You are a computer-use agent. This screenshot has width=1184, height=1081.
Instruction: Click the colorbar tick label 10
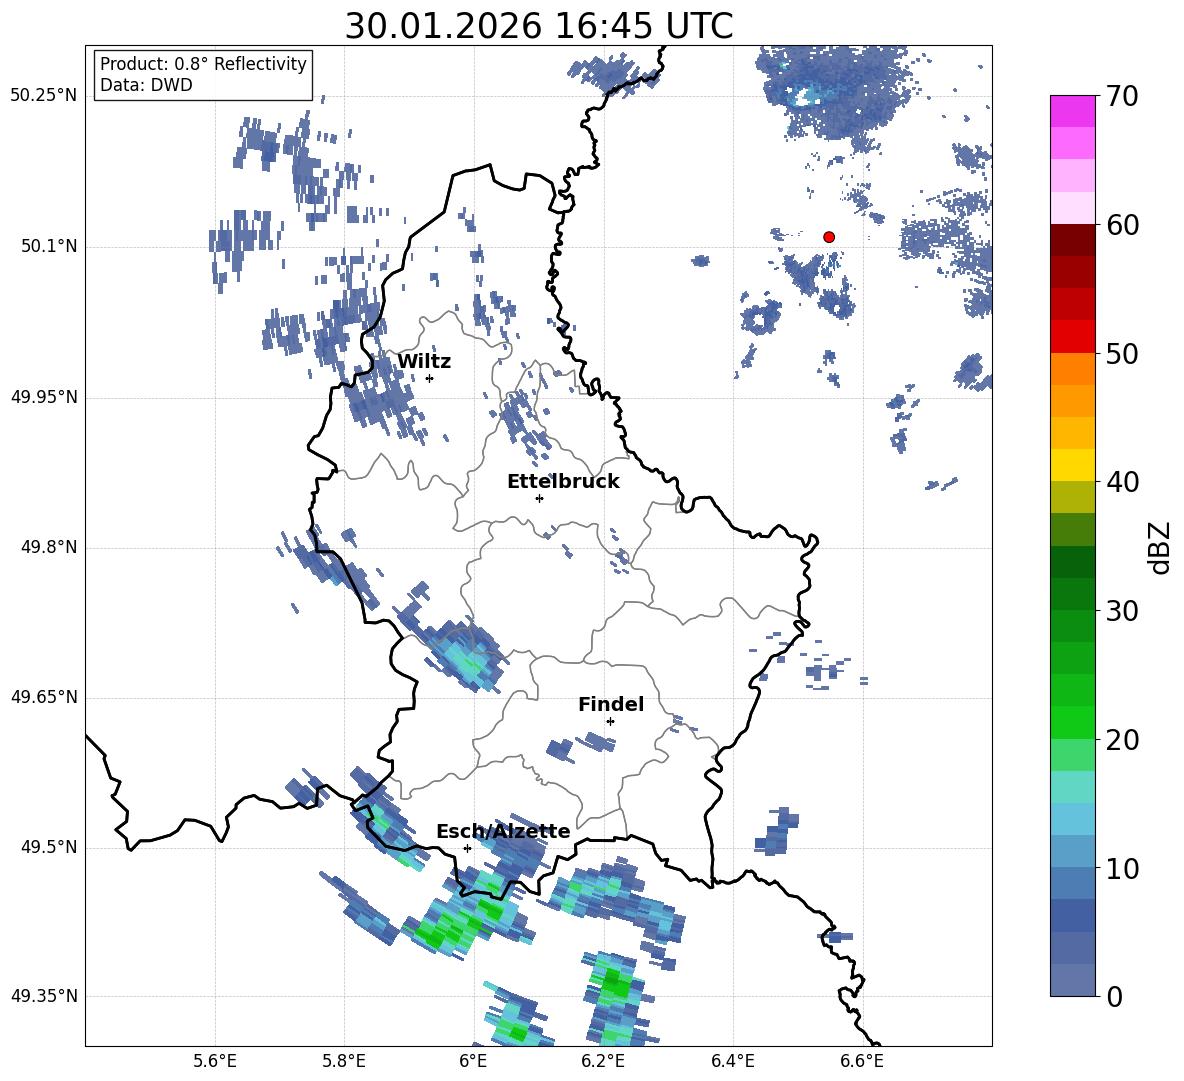[x=1122, y=868]
